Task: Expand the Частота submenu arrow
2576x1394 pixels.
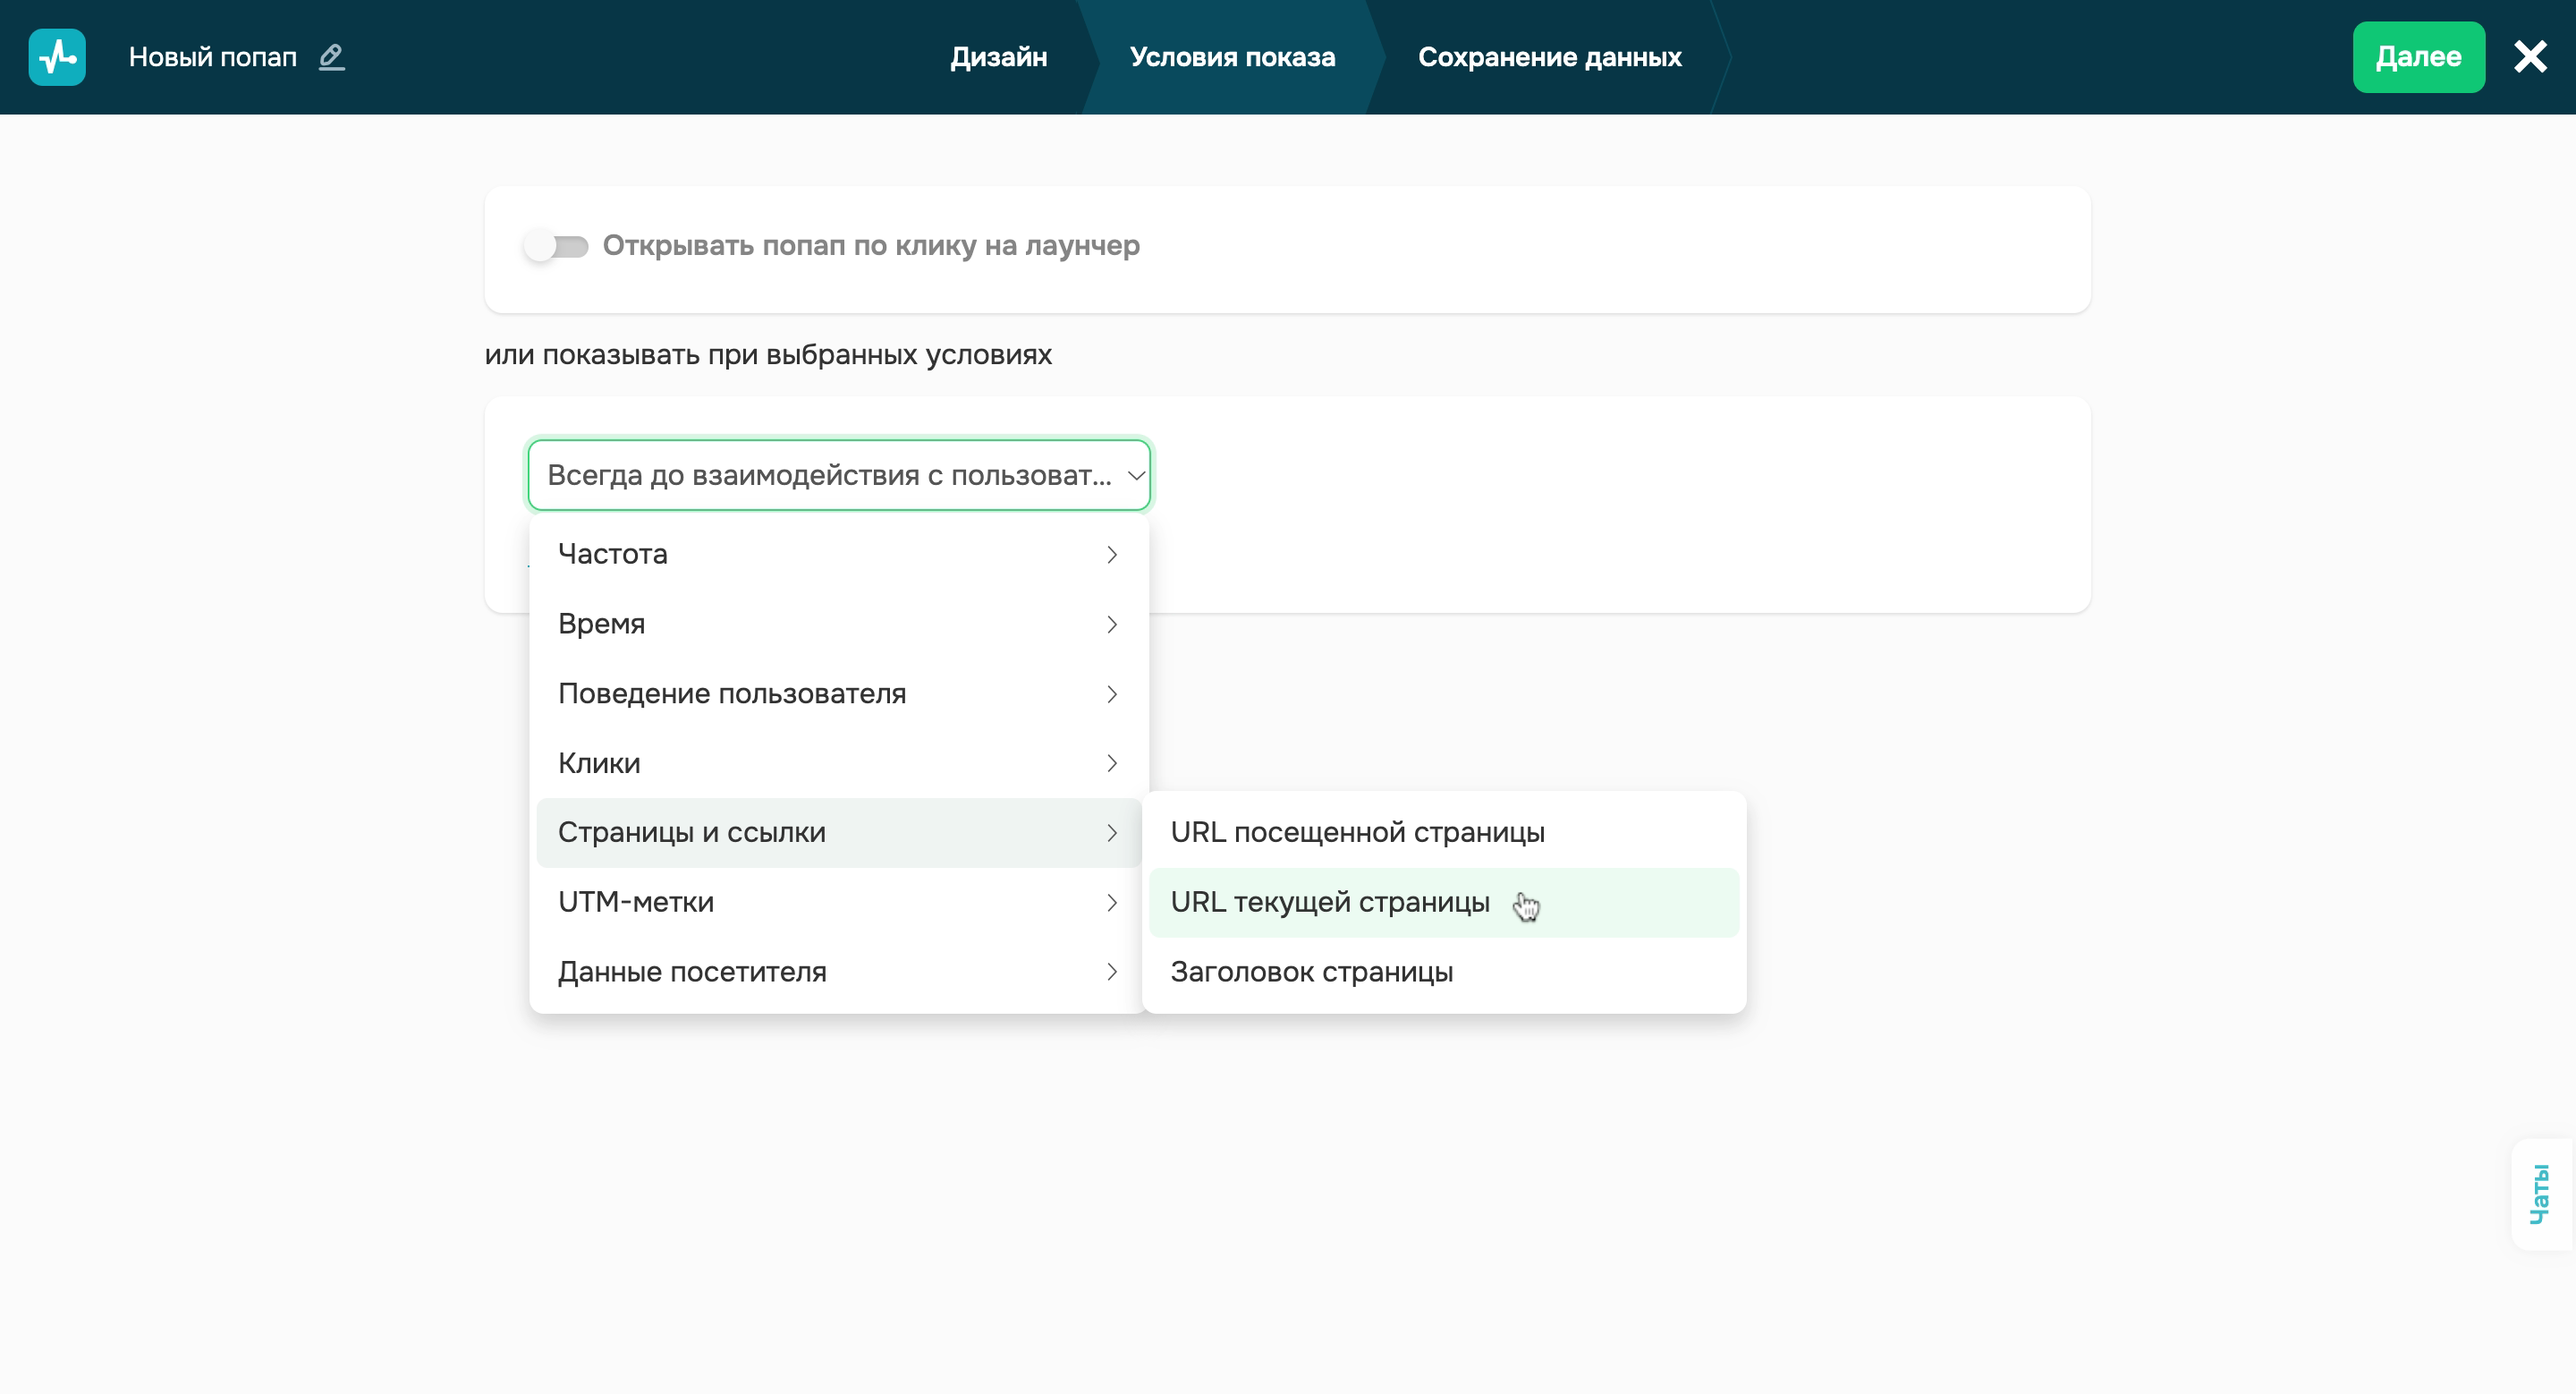Action: (1111, 555)
